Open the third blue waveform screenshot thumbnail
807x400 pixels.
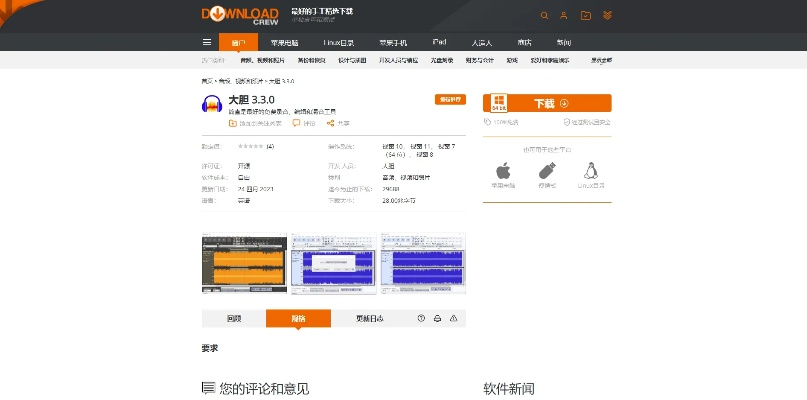coord(423,263)
